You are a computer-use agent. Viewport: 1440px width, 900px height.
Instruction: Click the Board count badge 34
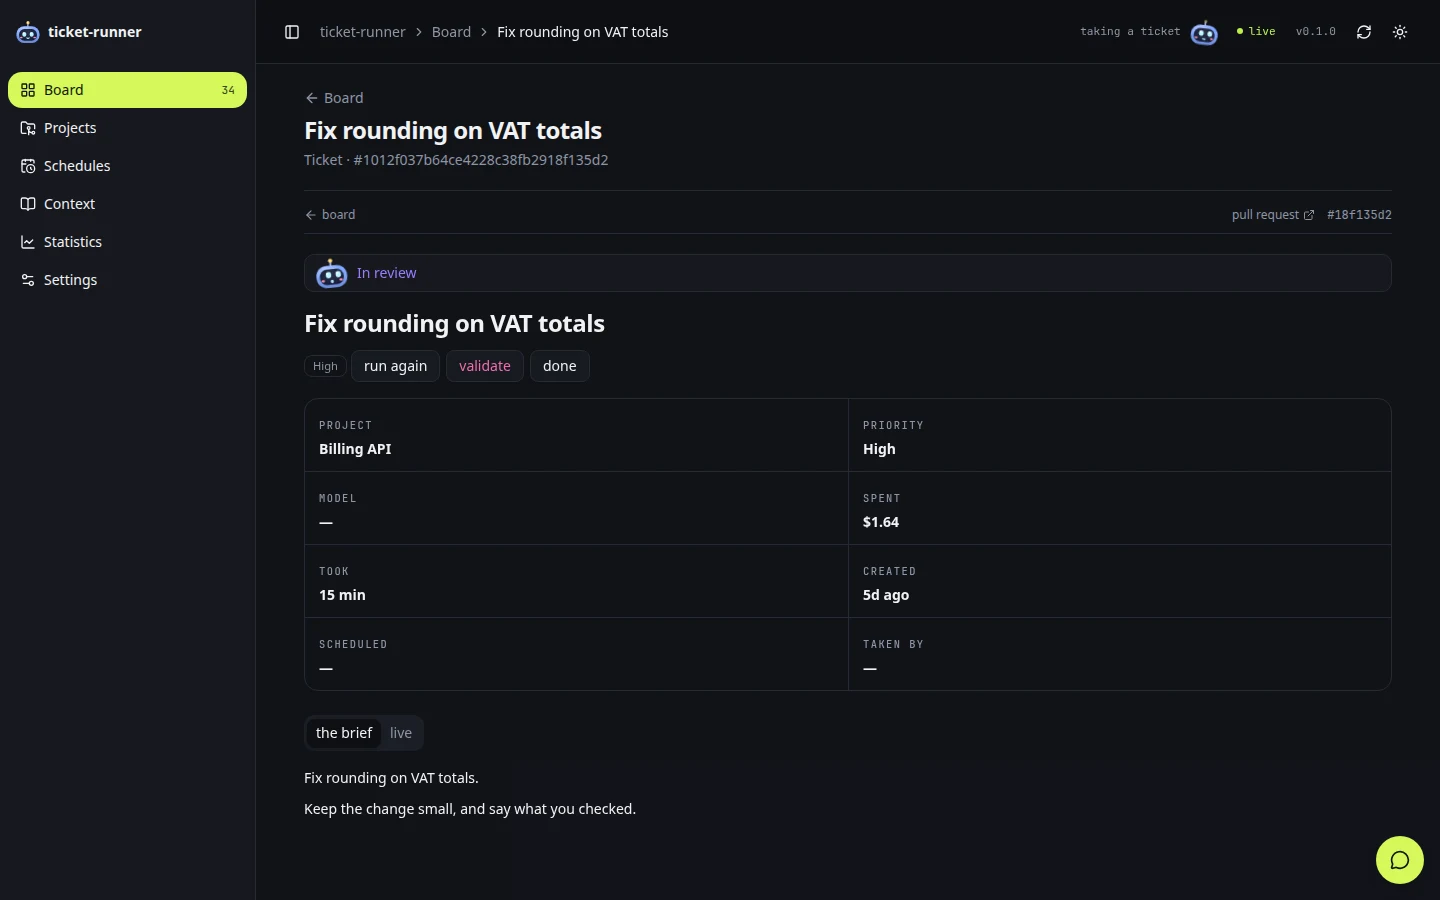pyautogui.click(x=228, y=90)
